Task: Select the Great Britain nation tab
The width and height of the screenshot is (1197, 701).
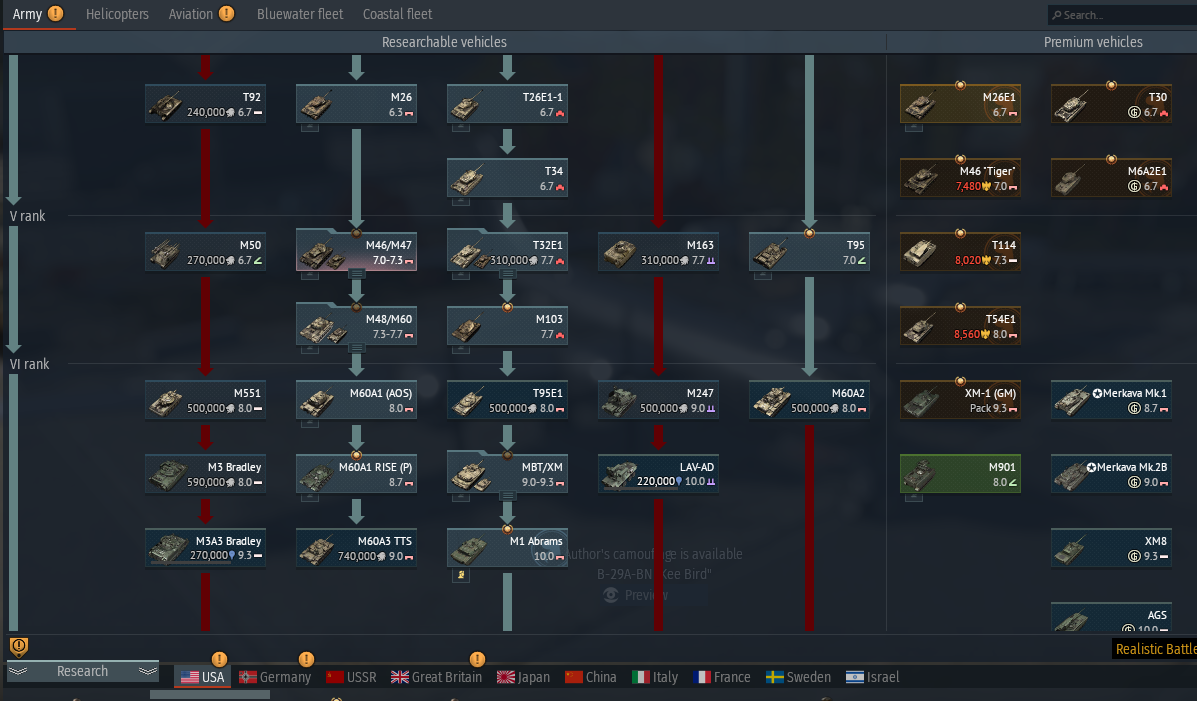Action: pyautogui.click(x=437, y=677)
